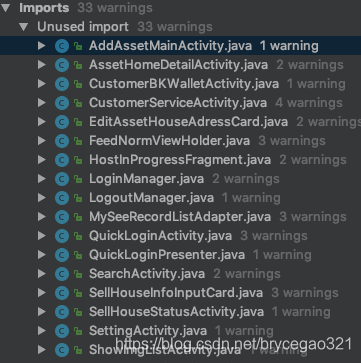Select EditAssetHouseAdressCard.java file name
This screenshot has height=363, width=361.
(188, 122)
